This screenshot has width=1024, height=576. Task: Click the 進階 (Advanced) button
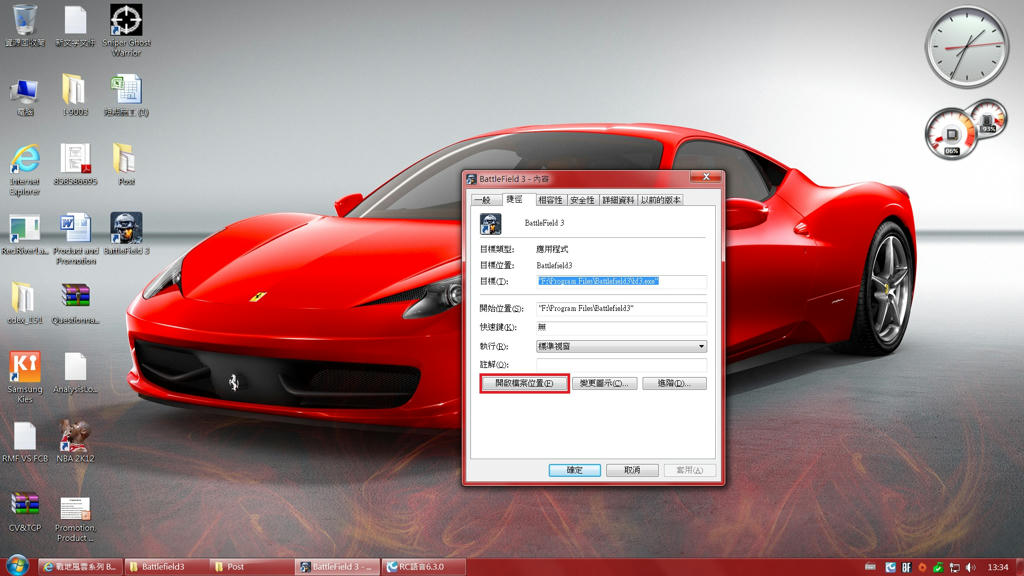coord(674,383)
